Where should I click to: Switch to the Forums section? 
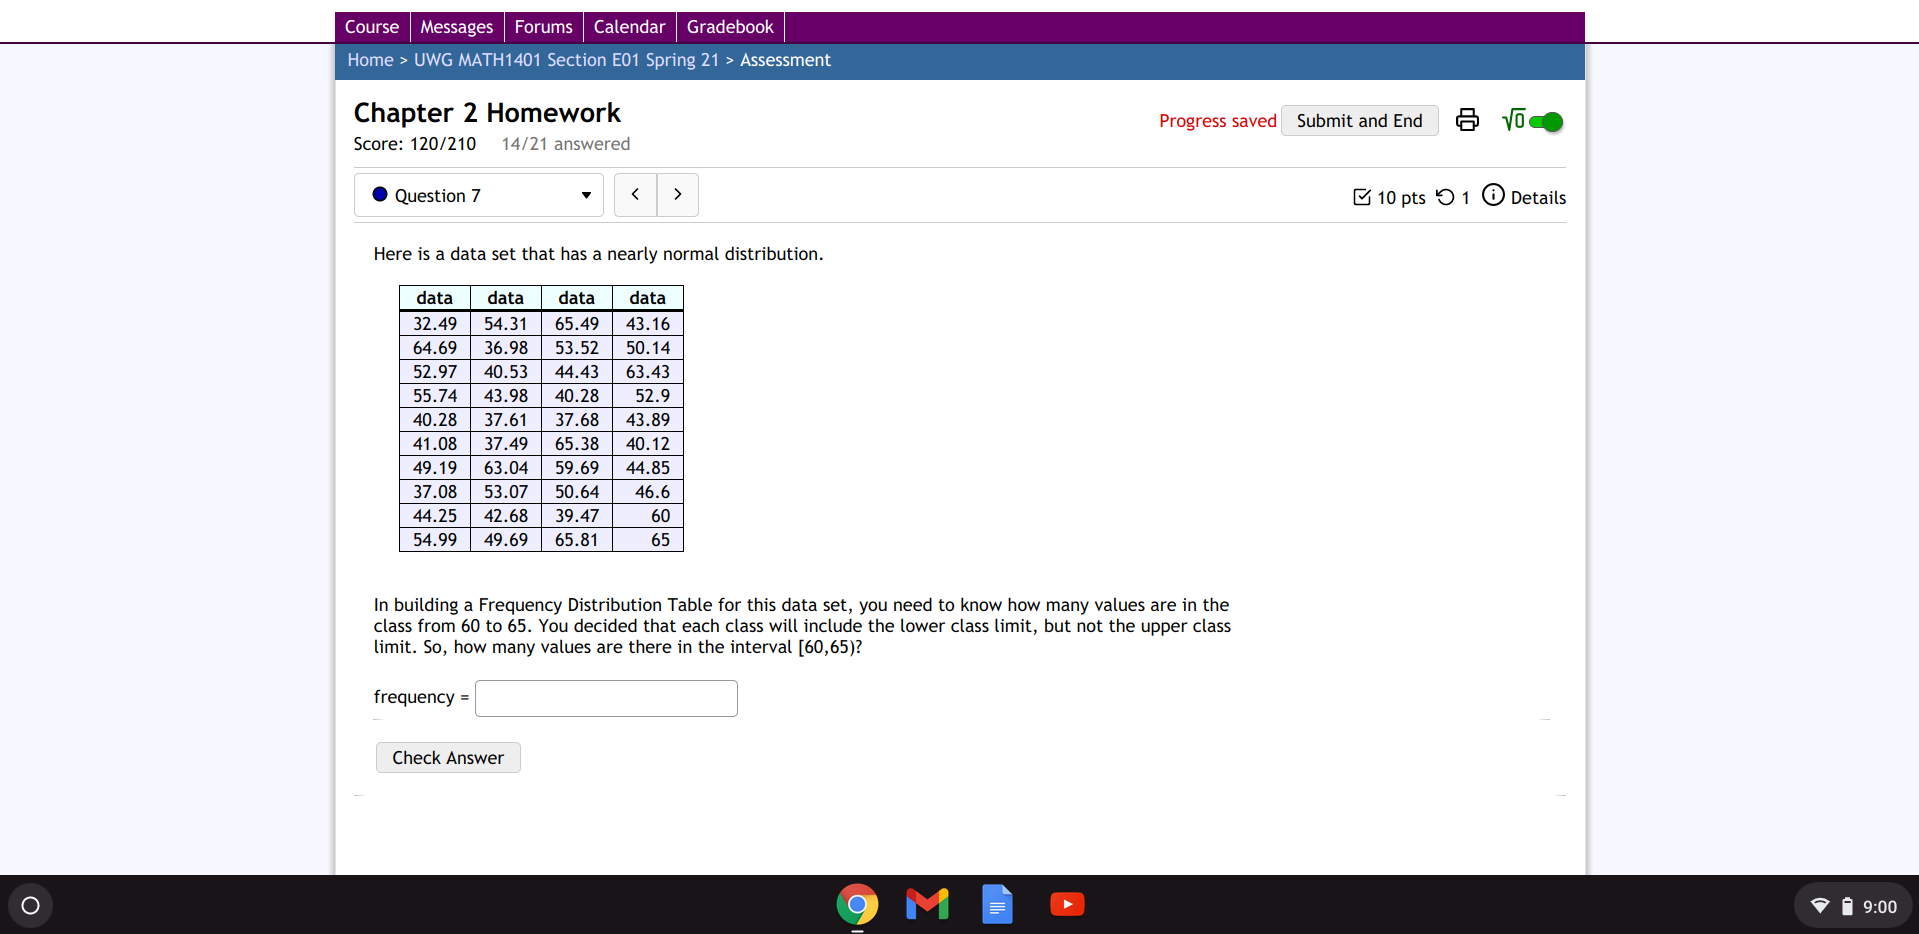[543, 26]
